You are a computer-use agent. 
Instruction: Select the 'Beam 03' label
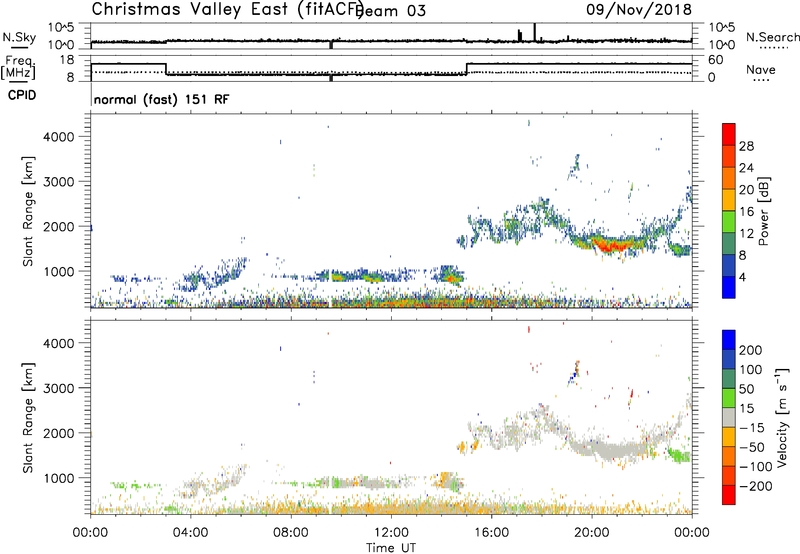point(390,11)
